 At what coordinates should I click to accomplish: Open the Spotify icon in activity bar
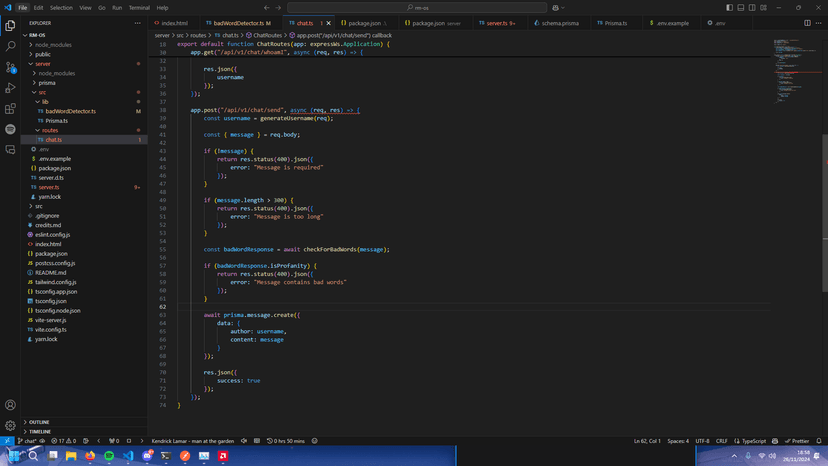pyautogui.click(x=10, y=129)
